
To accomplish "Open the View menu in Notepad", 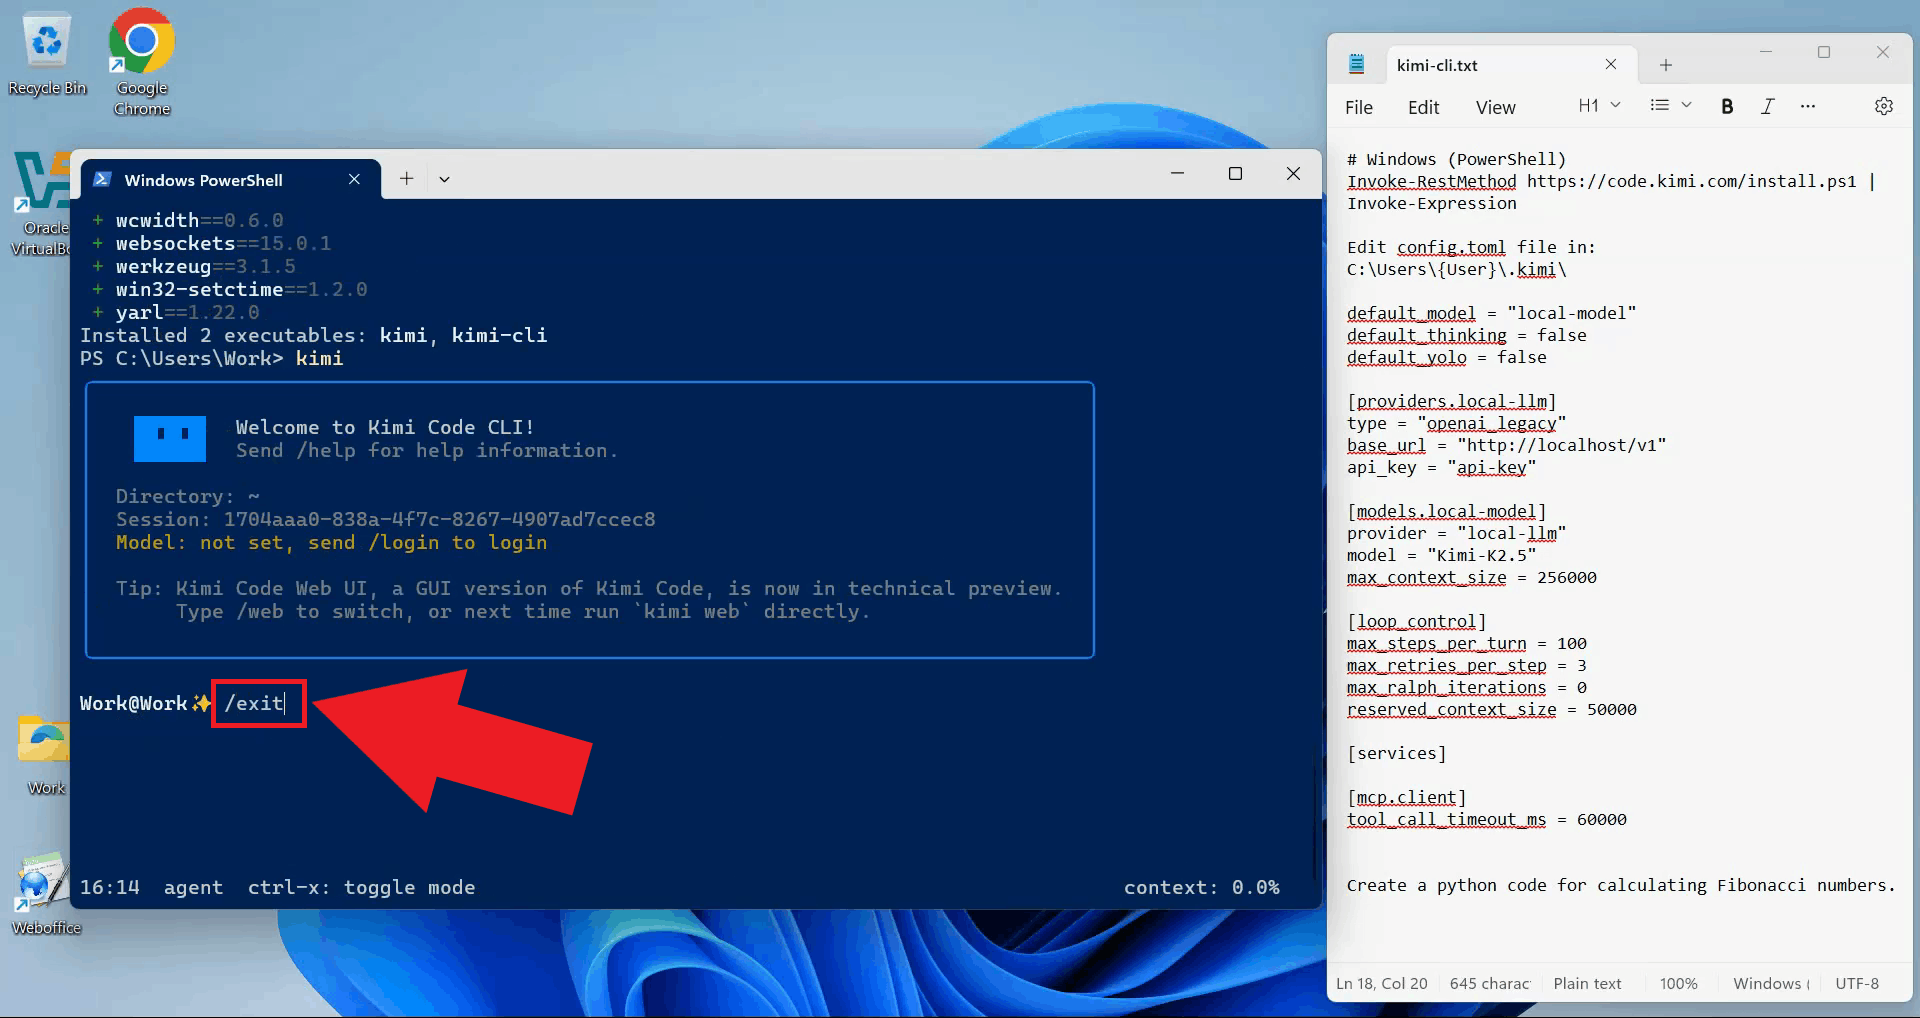I will tap(1495, 107).
